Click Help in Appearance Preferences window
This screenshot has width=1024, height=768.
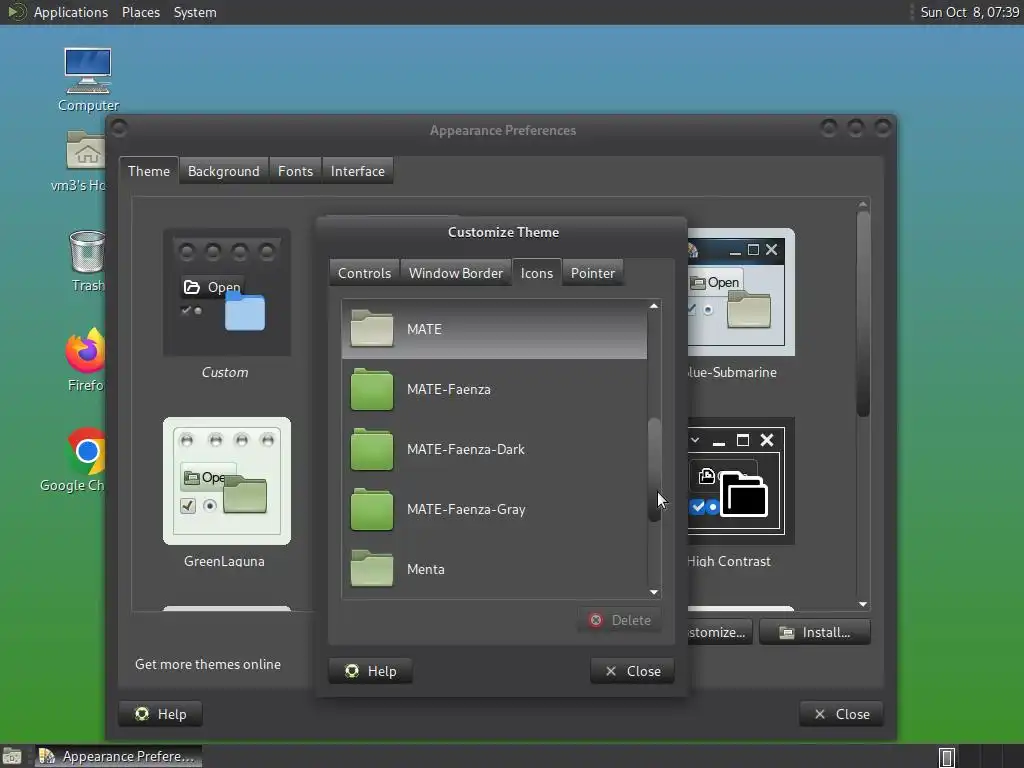[x=160, y=714]
